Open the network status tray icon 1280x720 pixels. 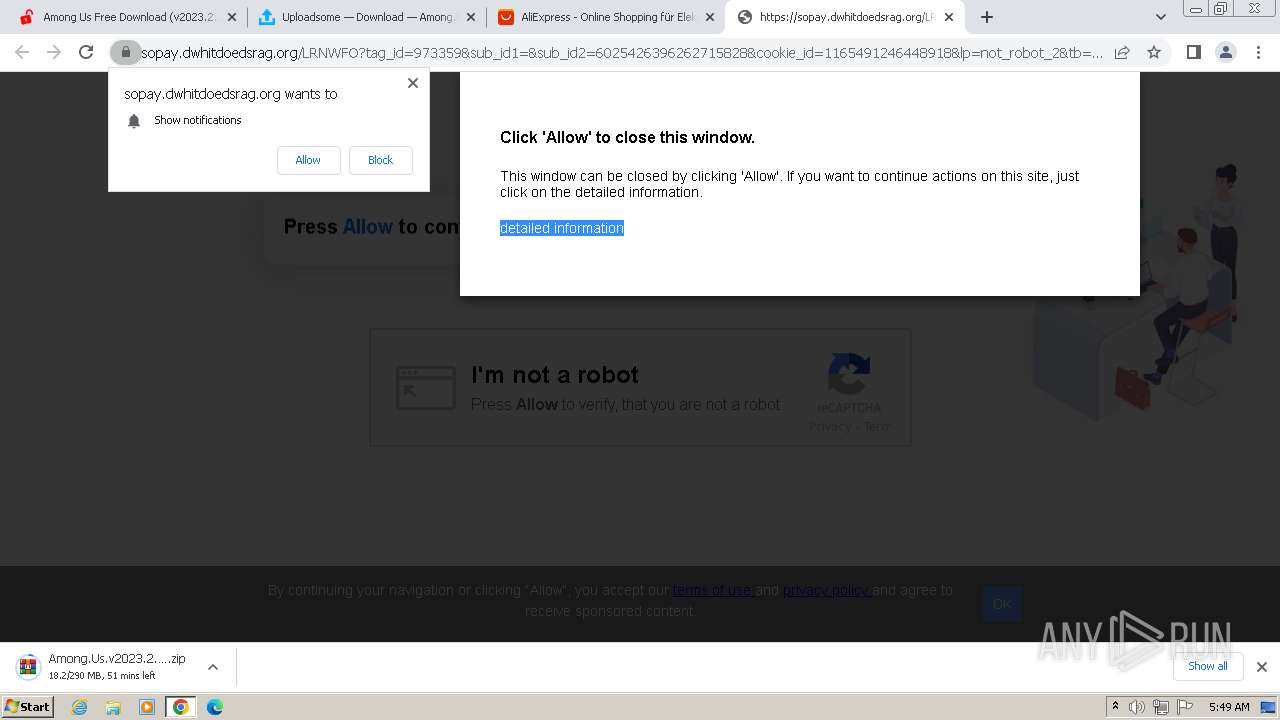point(1161,707)
